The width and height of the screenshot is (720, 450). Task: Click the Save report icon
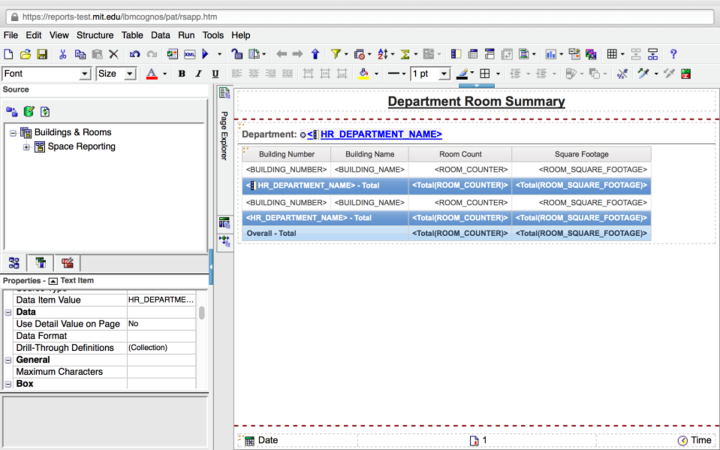[43, 54]
